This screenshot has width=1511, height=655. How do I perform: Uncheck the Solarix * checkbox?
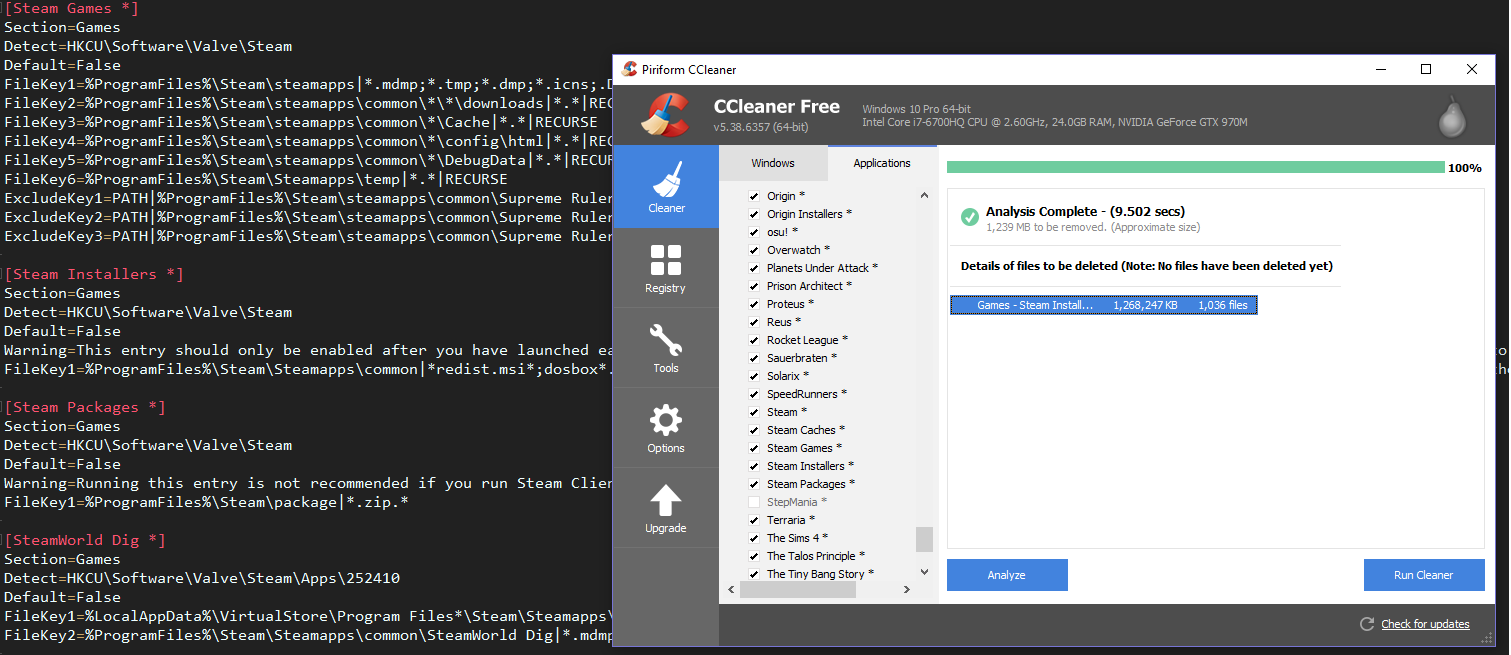coord(754,376)
